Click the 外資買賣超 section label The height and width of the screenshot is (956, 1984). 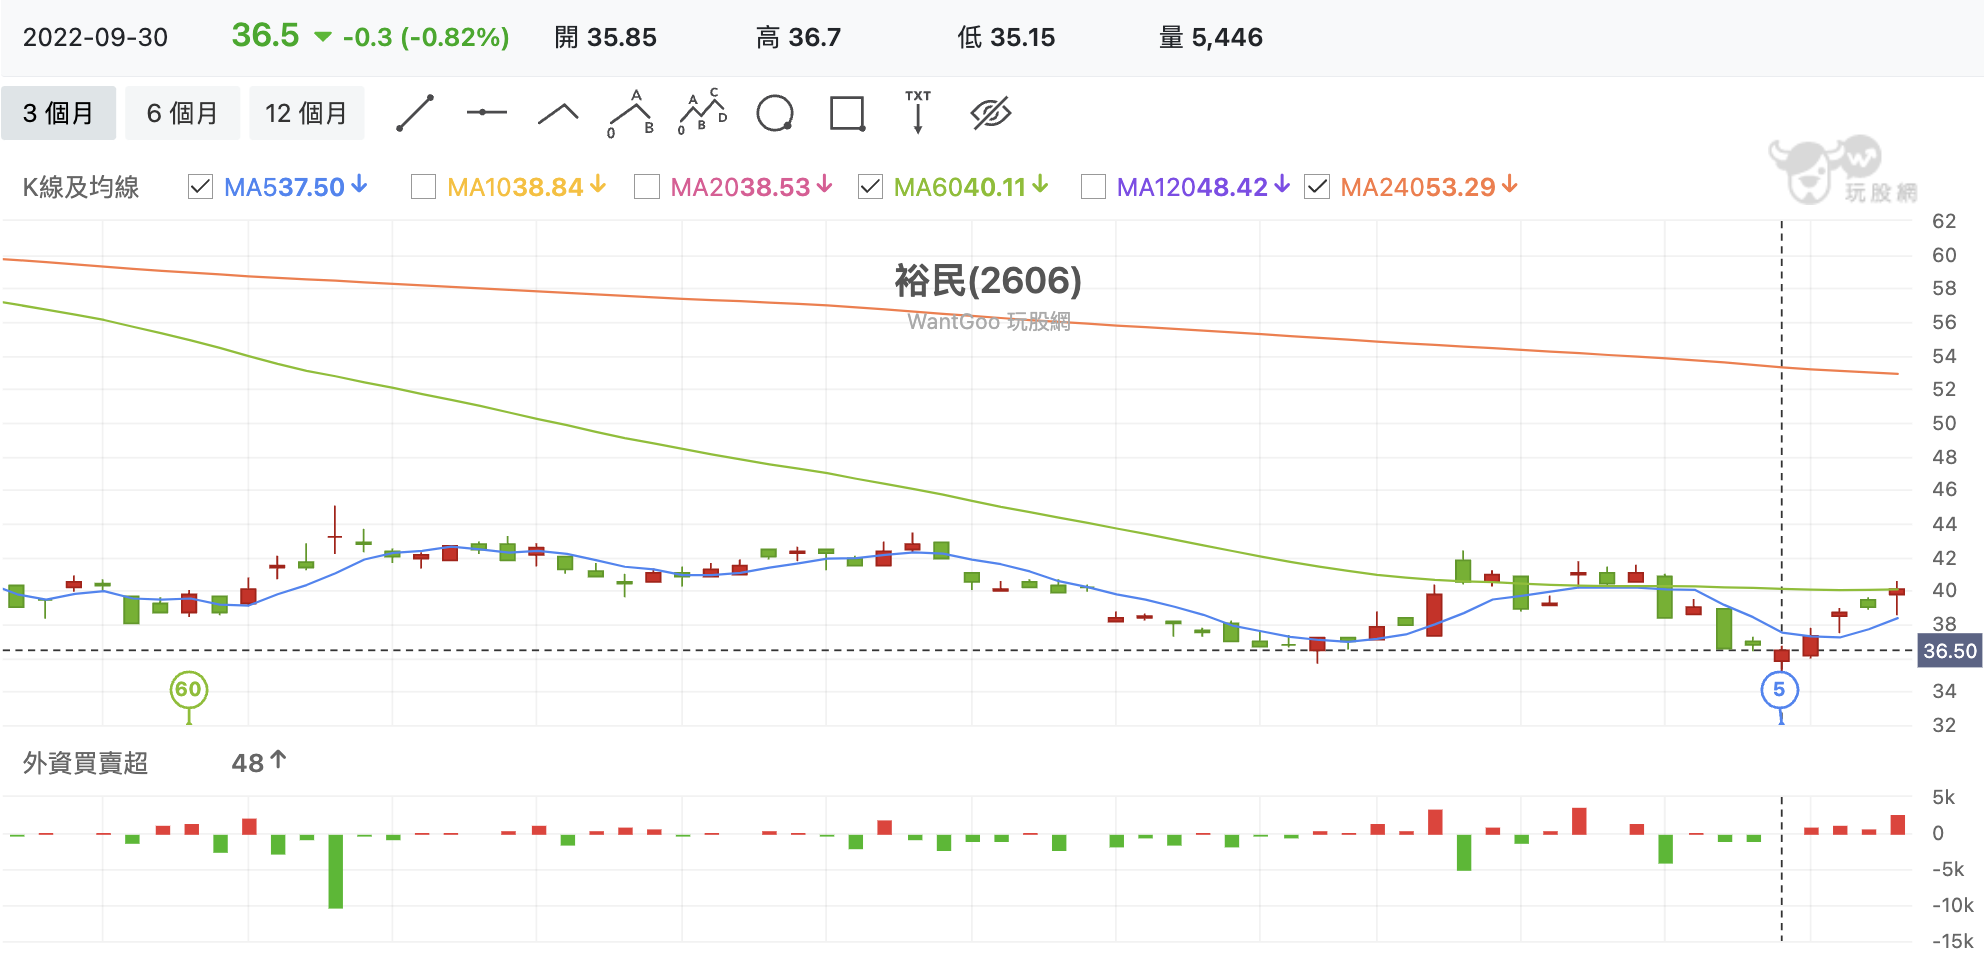(x=85, y=763)
